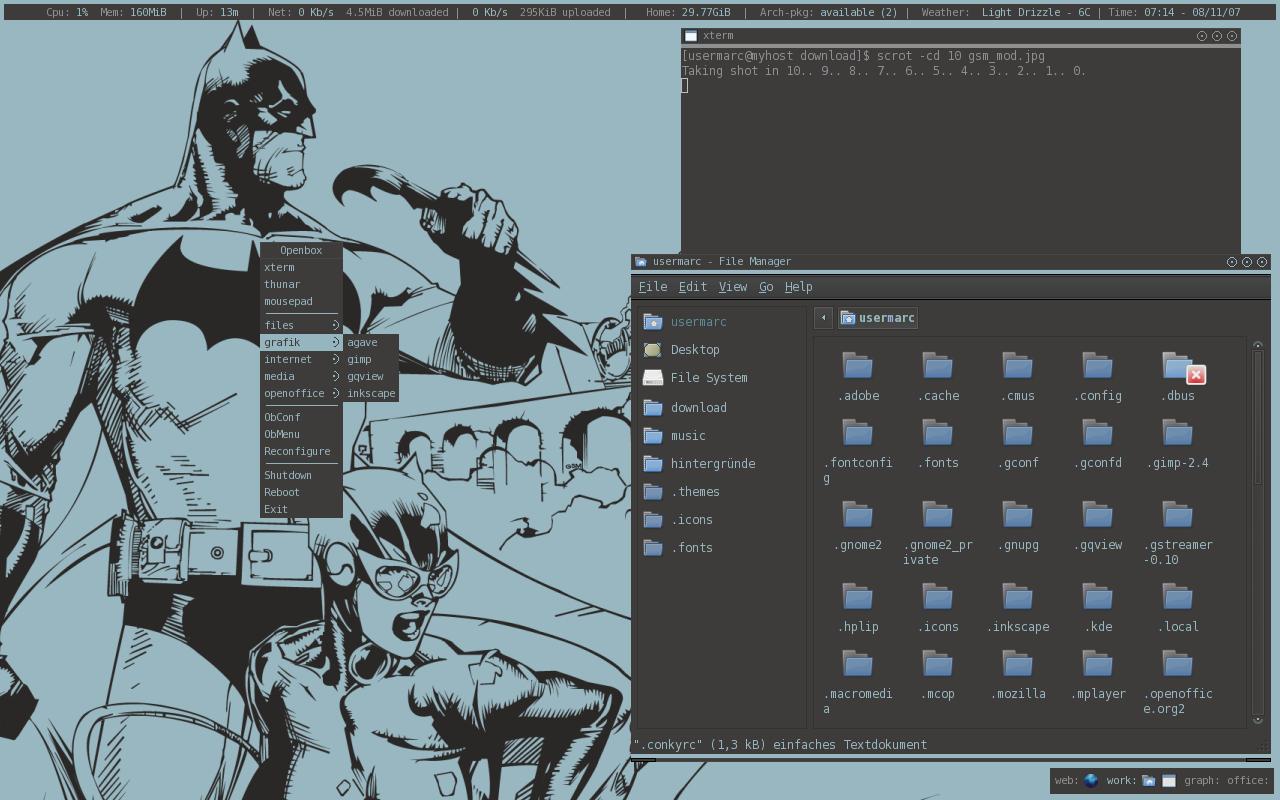Launch gimp from the grafik submenu
Screen dimensions: 1280x800
[x=371, y=359]
